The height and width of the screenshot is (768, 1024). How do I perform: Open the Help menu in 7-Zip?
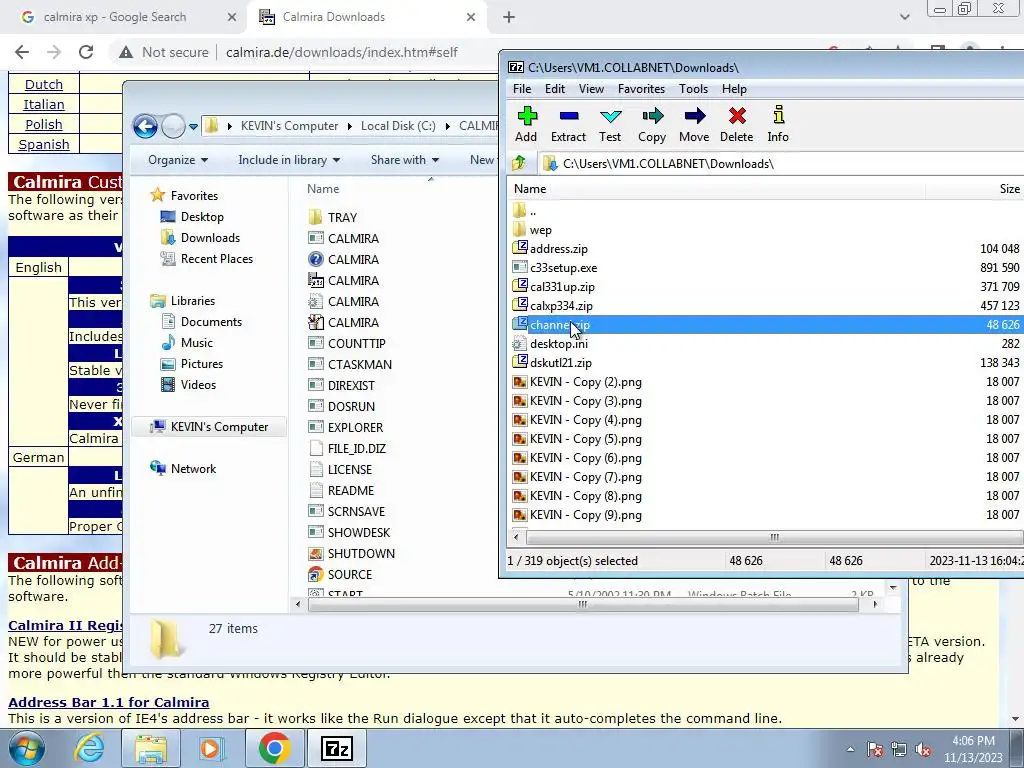(734, 89)
